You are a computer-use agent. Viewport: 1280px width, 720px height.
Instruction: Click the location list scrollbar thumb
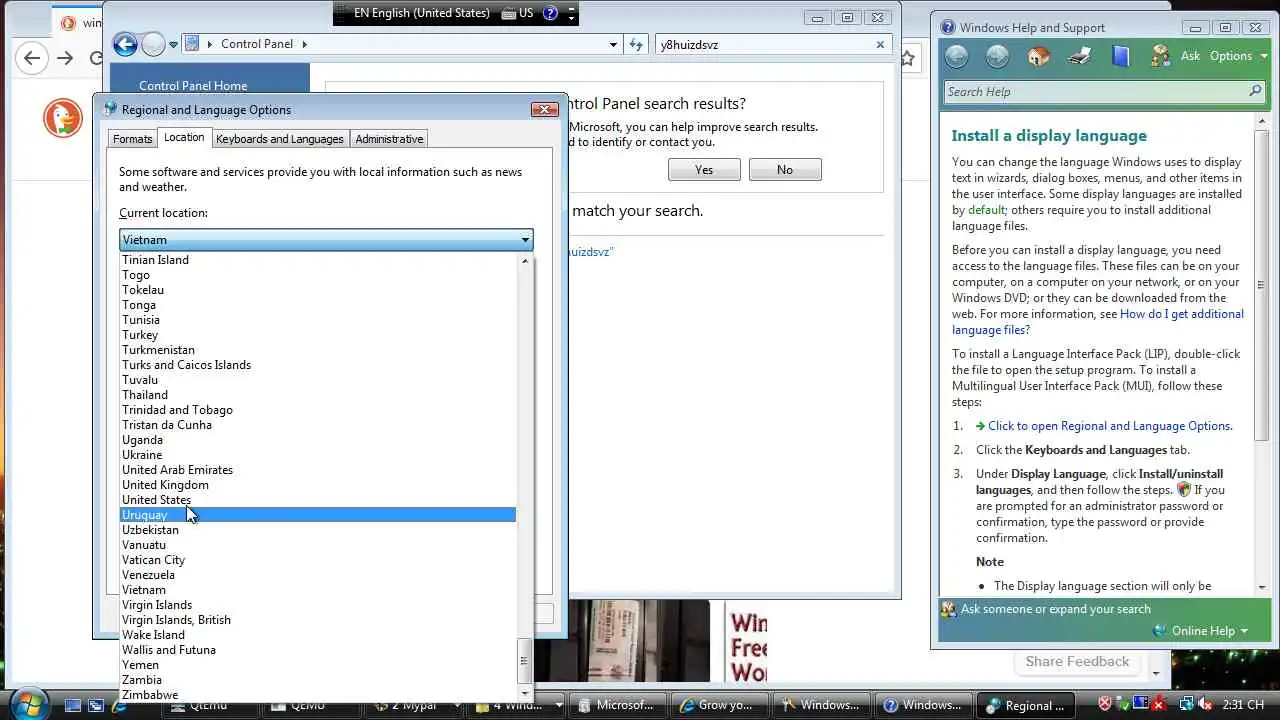tap(525, 660)
